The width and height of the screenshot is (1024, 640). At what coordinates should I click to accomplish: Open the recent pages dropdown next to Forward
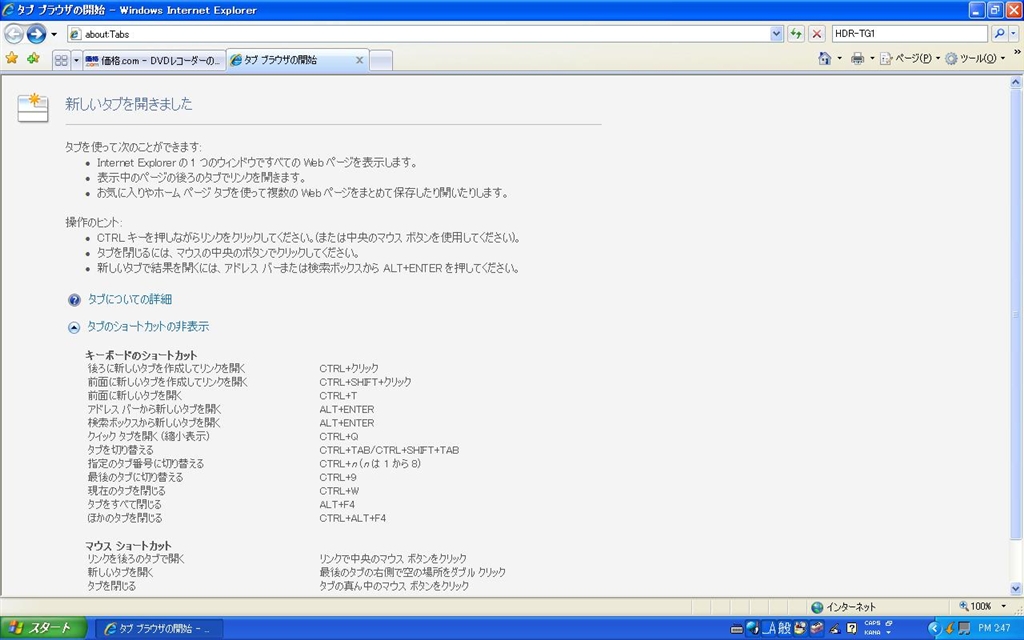(x=54, y=34)
